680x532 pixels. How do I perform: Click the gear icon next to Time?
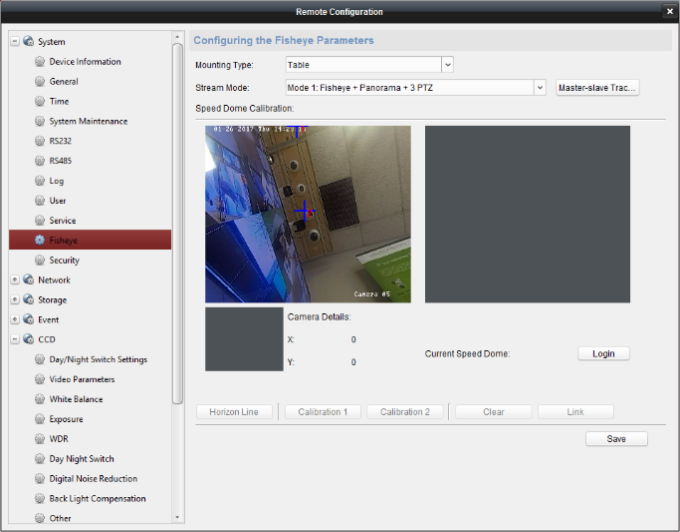coord(39,101)
